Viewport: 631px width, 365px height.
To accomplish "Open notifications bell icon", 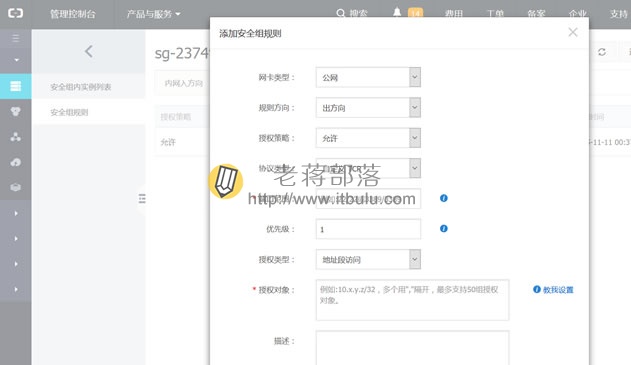I will 397,12.
